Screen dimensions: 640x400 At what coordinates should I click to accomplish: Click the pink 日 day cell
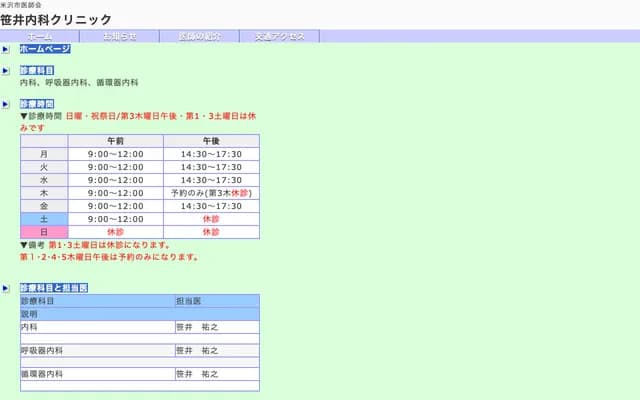pos(44,231)
